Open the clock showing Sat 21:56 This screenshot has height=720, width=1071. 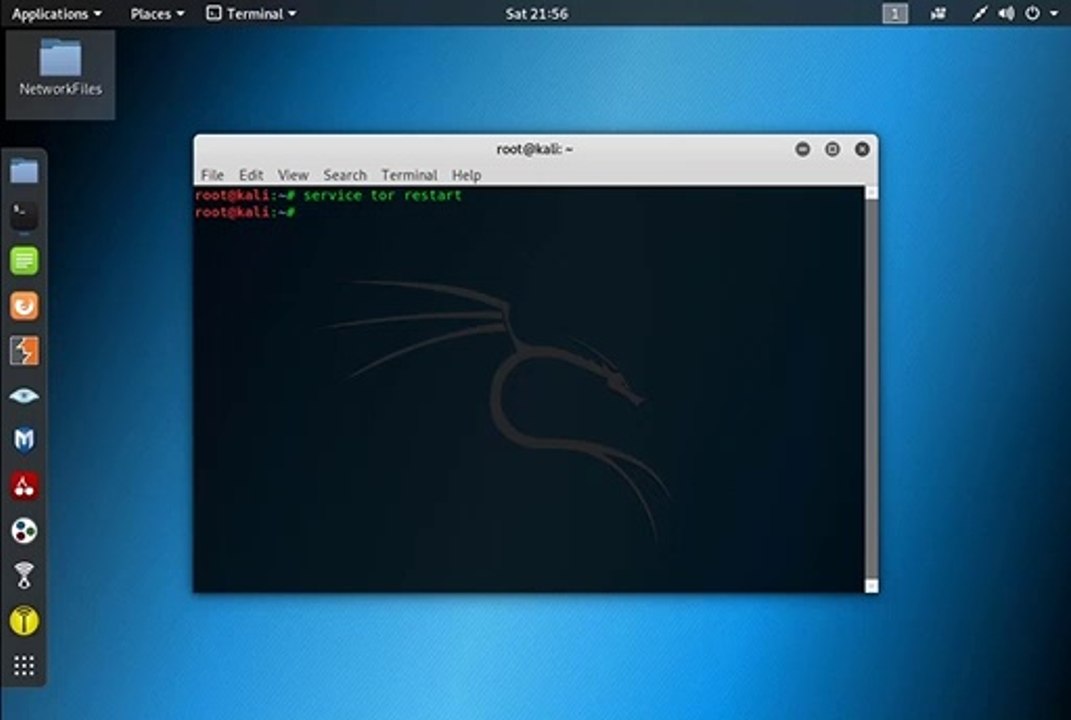tap(536, 14)
